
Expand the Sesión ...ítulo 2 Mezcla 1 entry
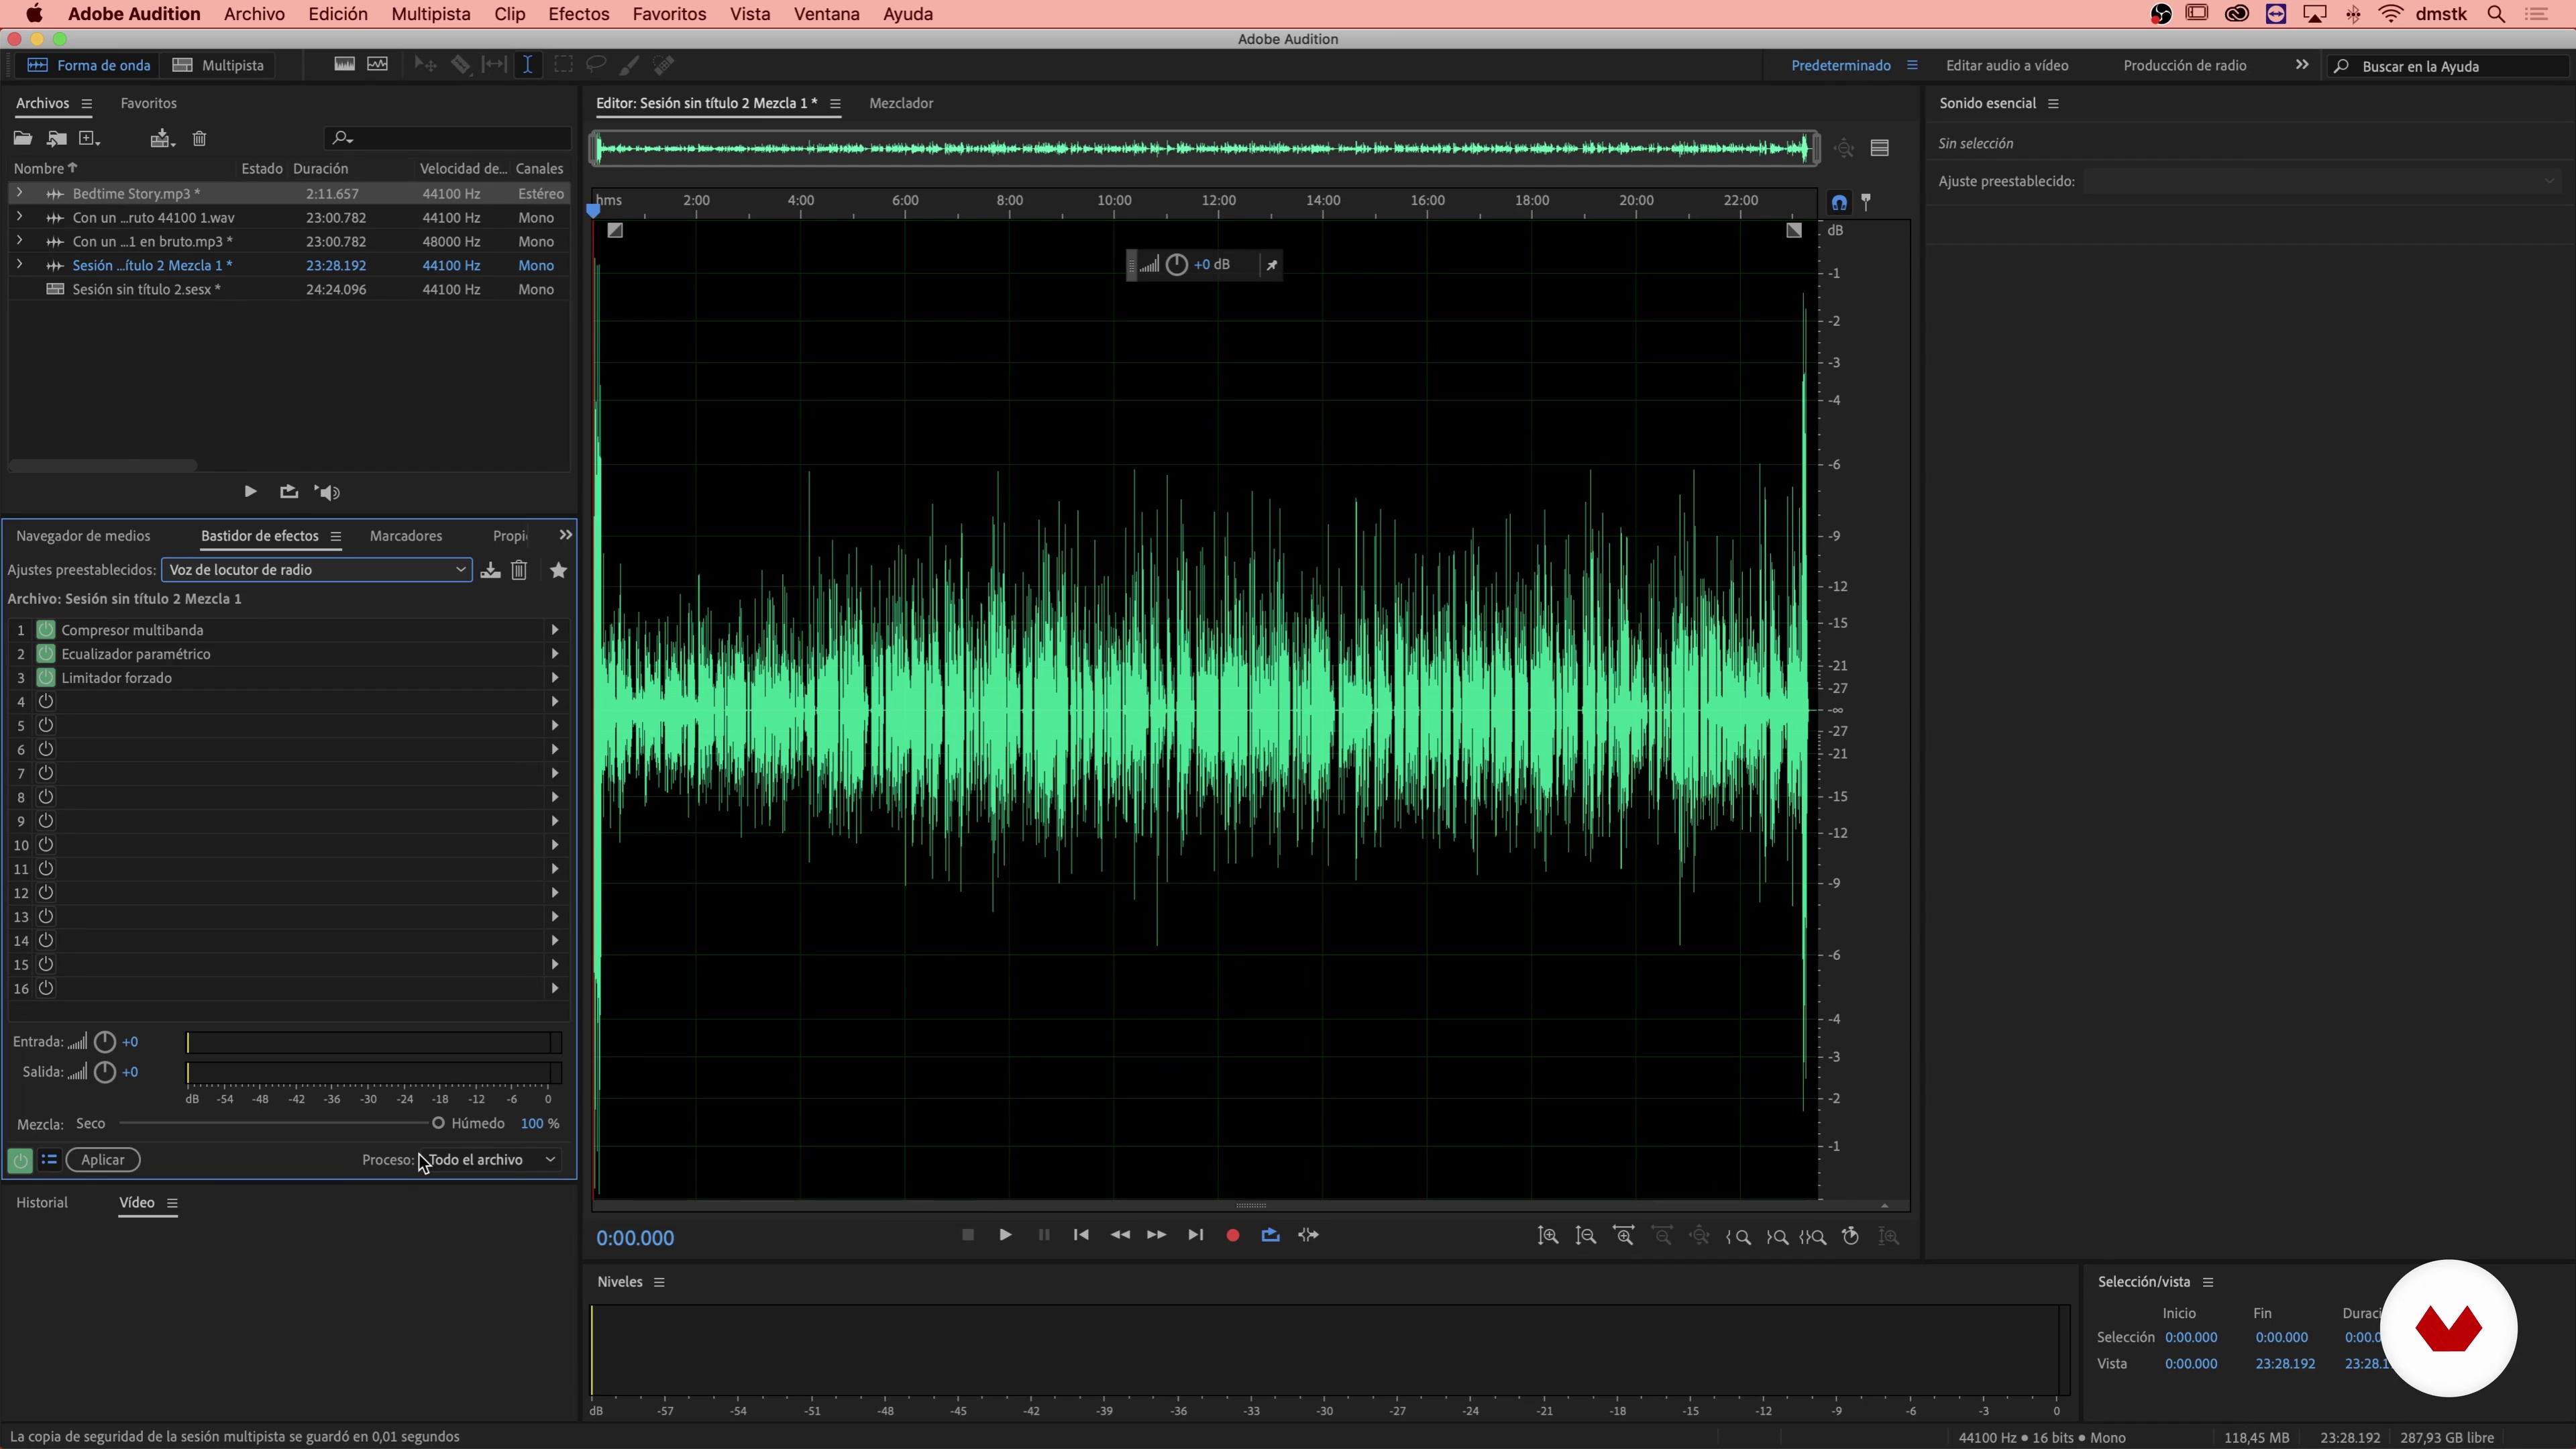pos(19,265)
